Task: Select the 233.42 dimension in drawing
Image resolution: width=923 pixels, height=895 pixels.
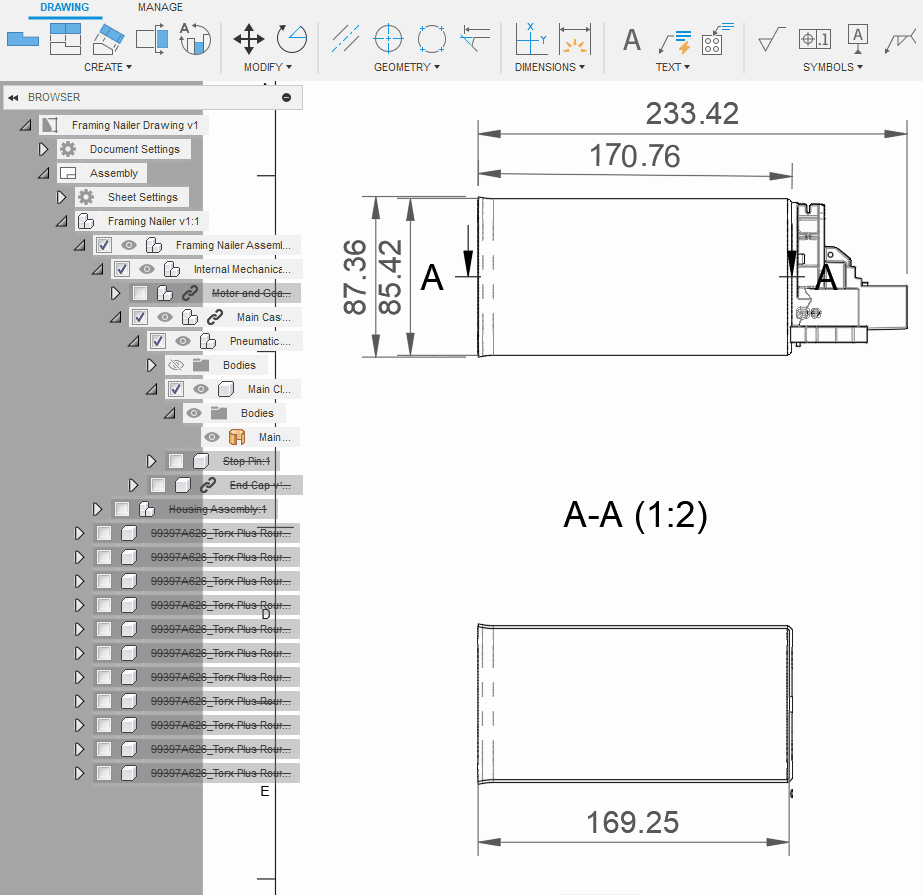Action: 692,114
